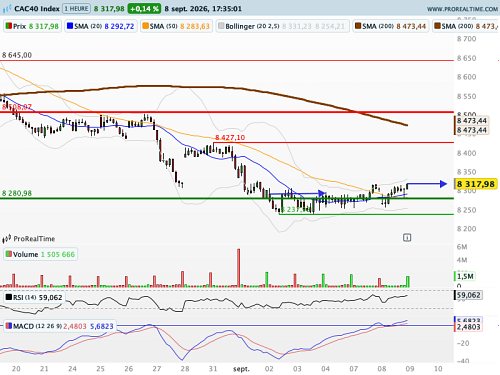Click the sept. label on the time axis
Image resolution: width=500 pixels, height=375 pixels.
[x=241, y=369]
